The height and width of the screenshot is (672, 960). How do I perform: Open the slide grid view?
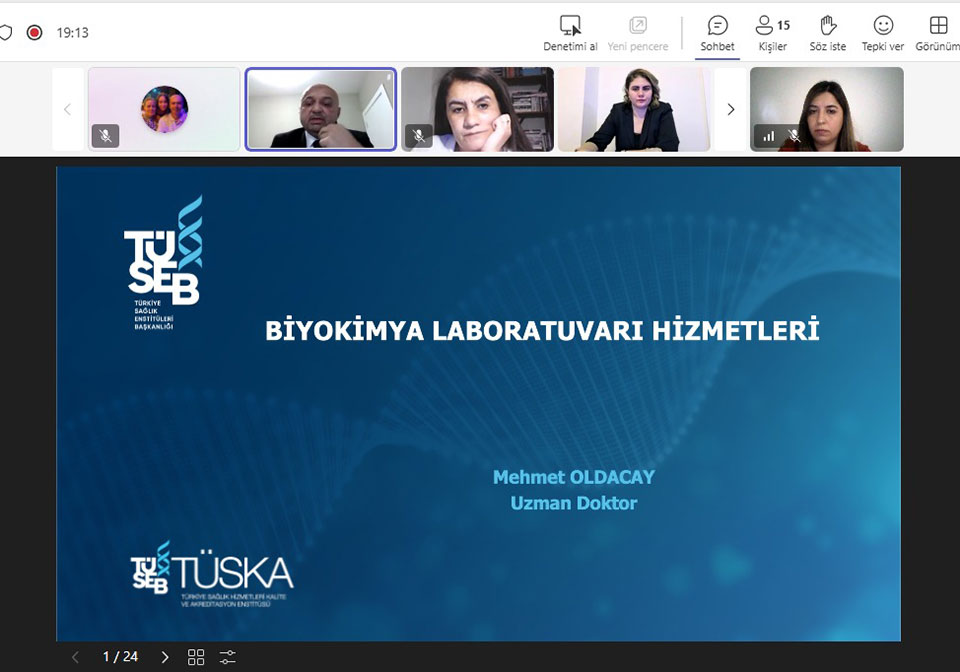(196, 657)
